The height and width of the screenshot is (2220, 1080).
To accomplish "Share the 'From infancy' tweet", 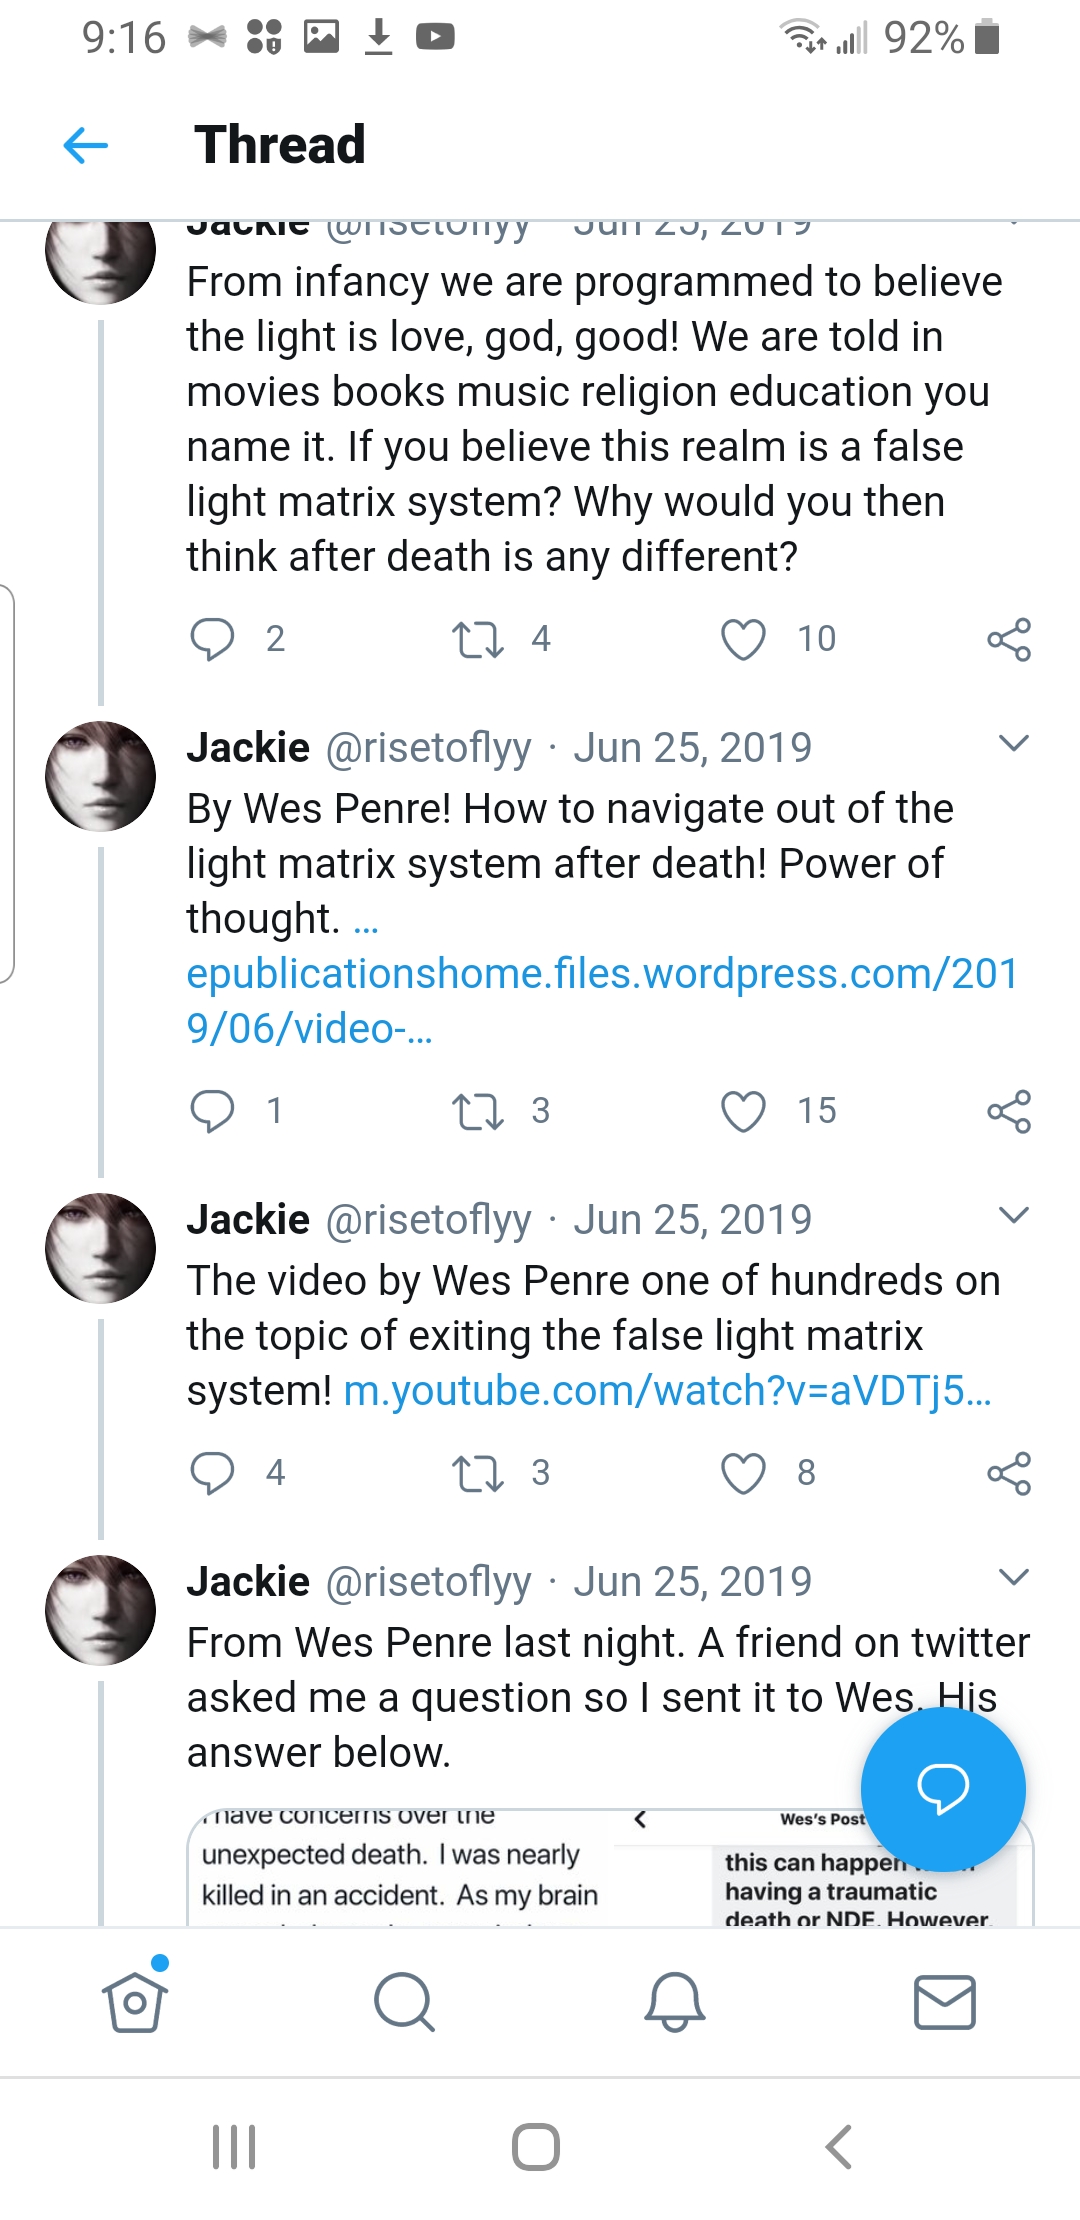I will click(1008, 639).
